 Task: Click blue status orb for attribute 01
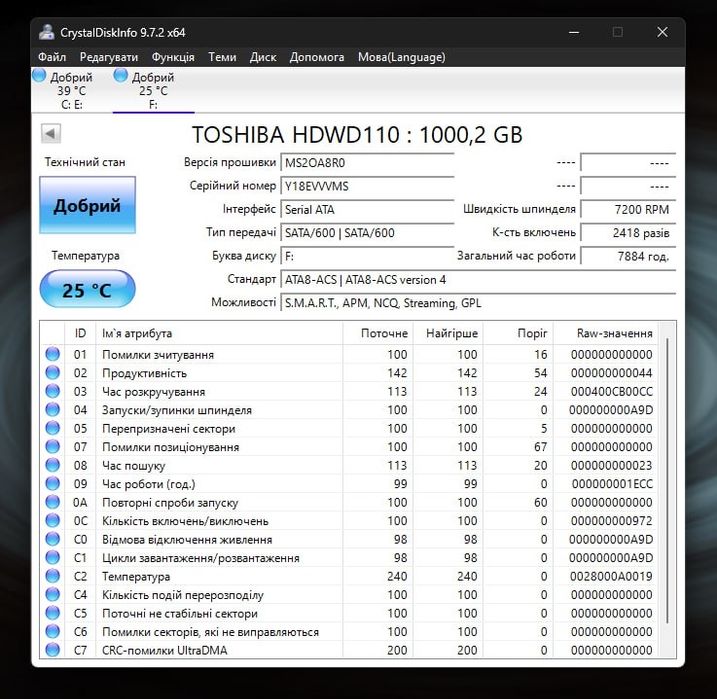click(x=53, y=354)
